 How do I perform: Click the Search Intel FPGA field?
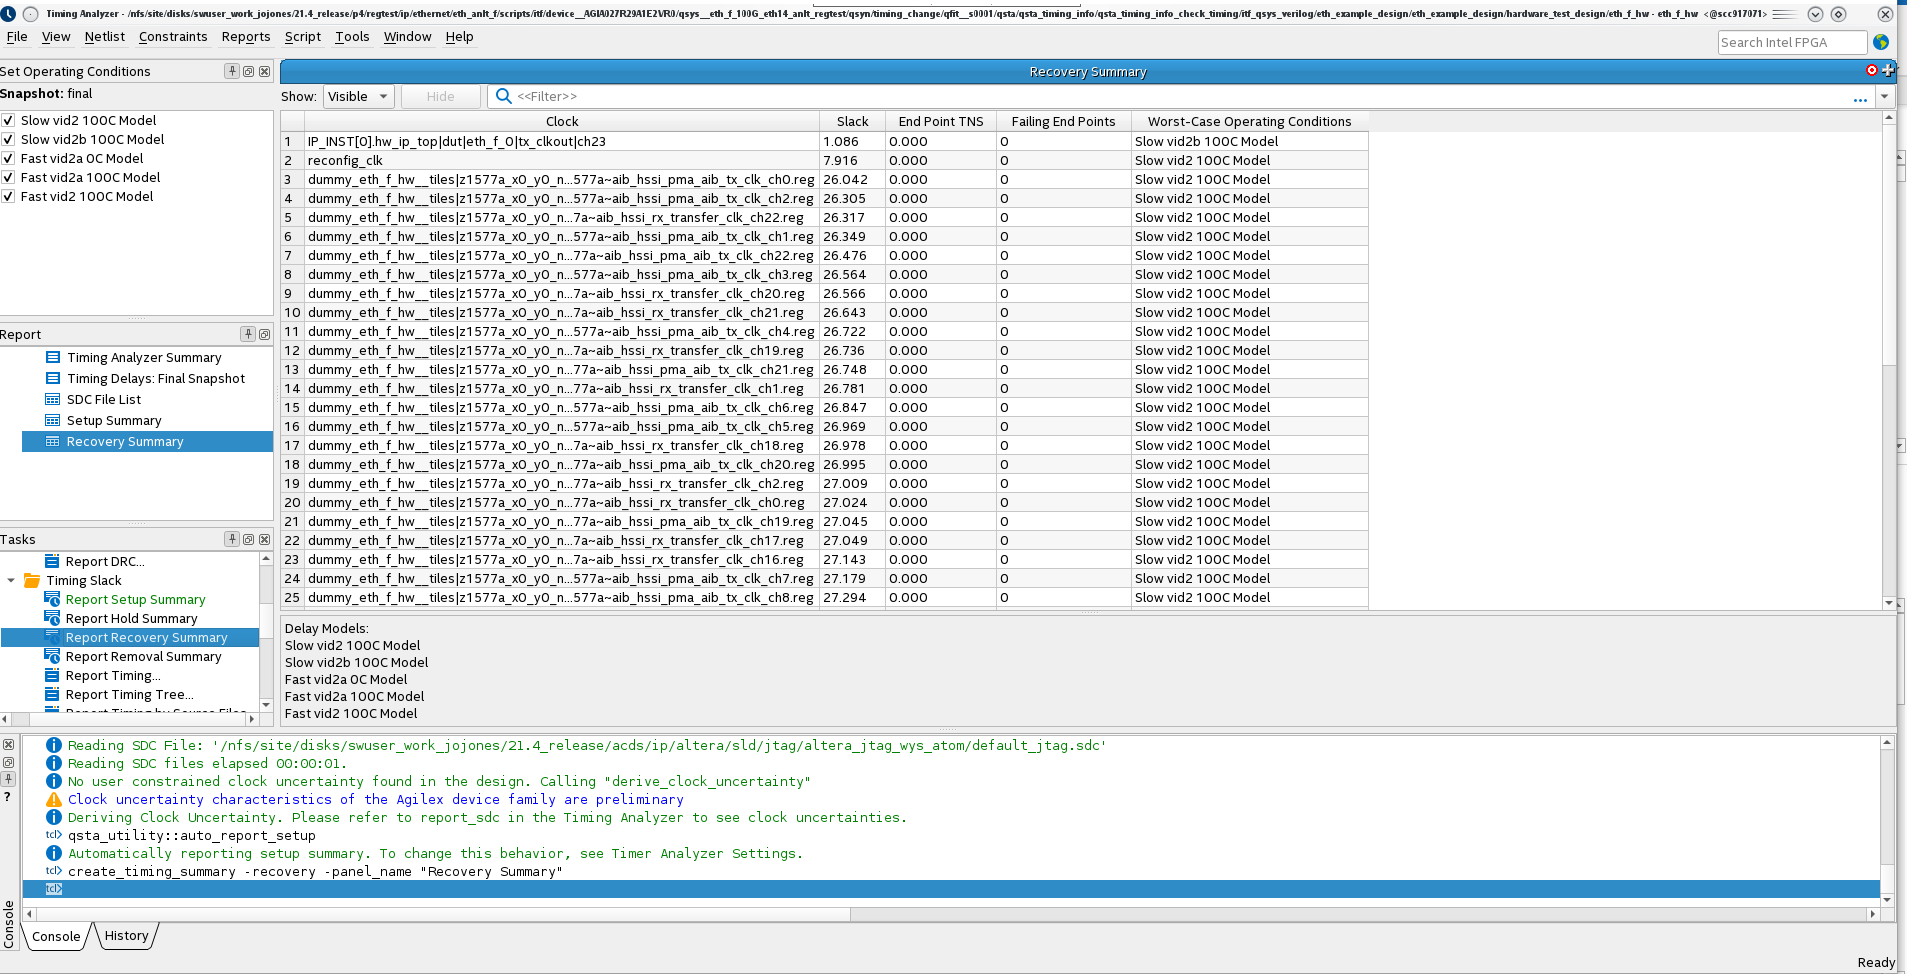pos(1791,42)
